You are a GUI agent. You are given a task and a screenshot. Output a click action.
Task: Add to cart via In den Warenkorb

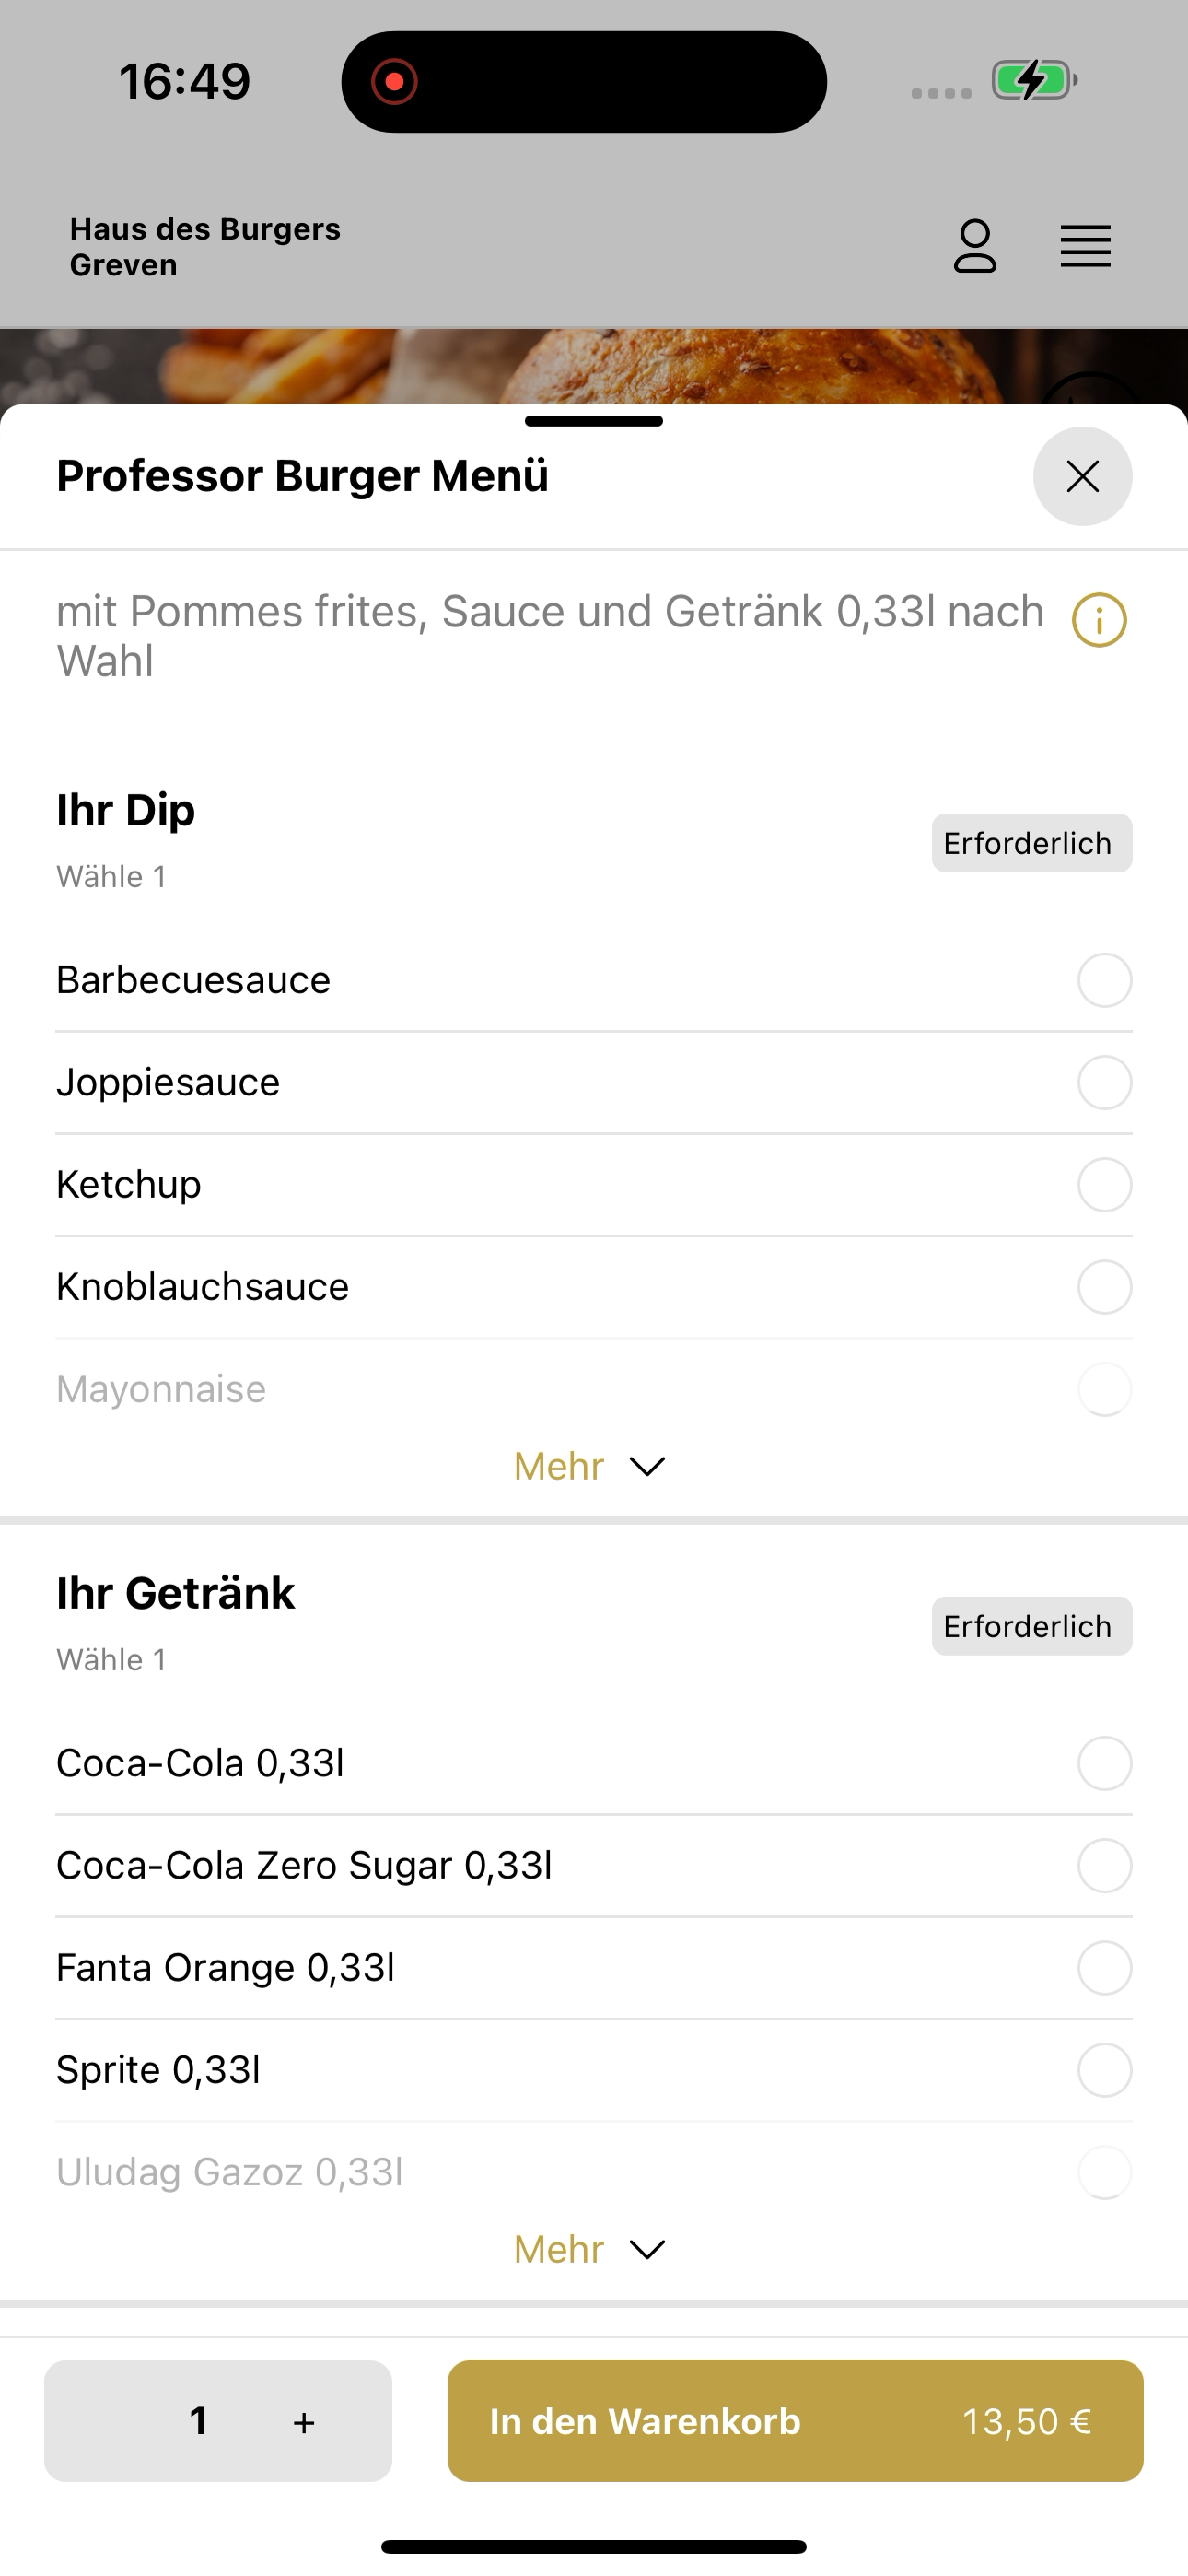[x=795, y=2421]
